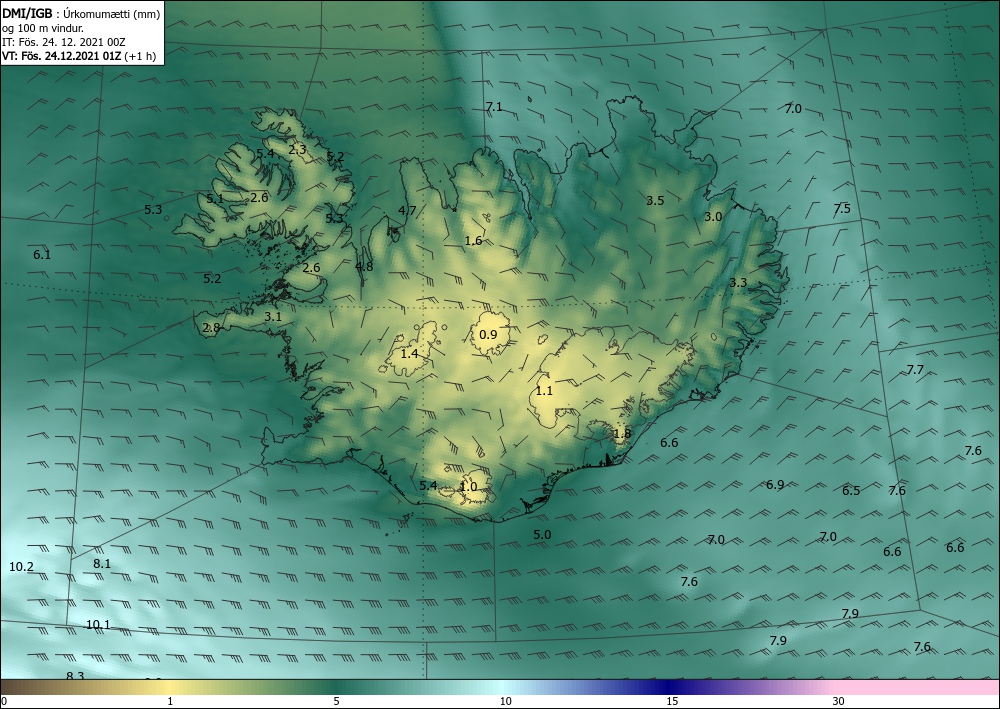Select the 'VT: Fös. 24.12.2021 01Z (+1 h)' line
Screen dimensions: 1000x709
point(78,55)
